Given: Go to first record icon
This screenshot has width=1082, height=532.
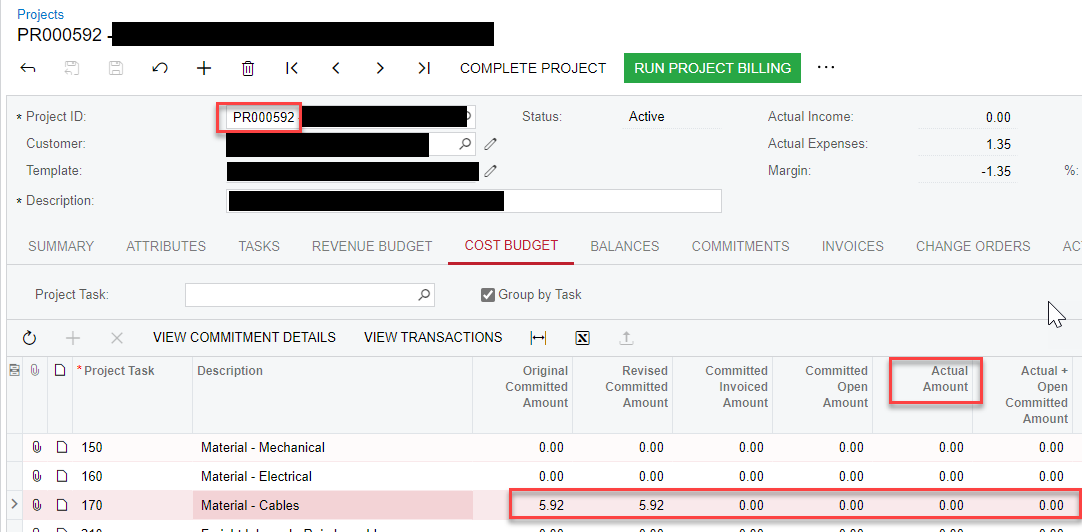Looking at the screenshot, I should (x=292, y=68).
